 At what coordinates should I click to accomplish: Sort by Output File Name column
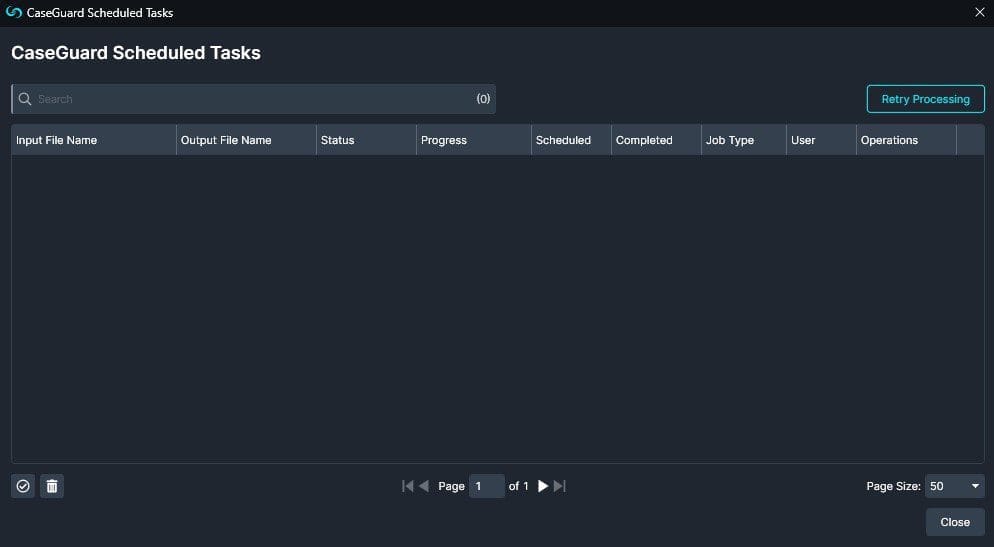tap(226, 140)
